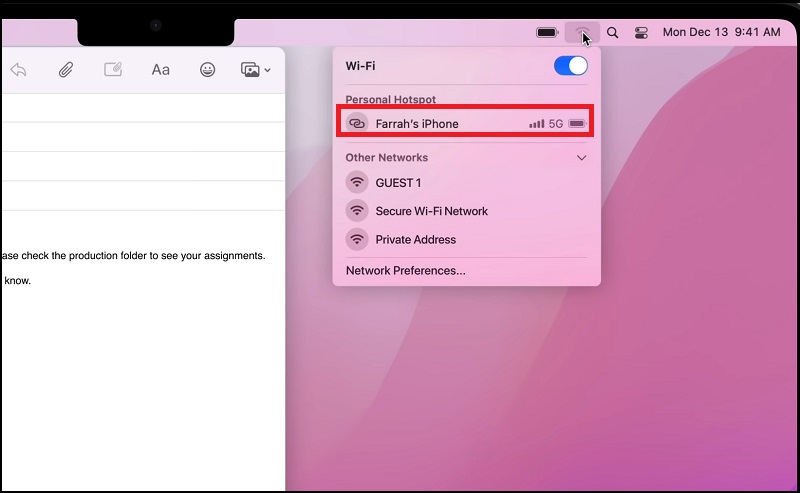Screen dimensions: 800x493
Task: Click the Wi-Fi title in the panel
Action: click(x=360, y=66)
